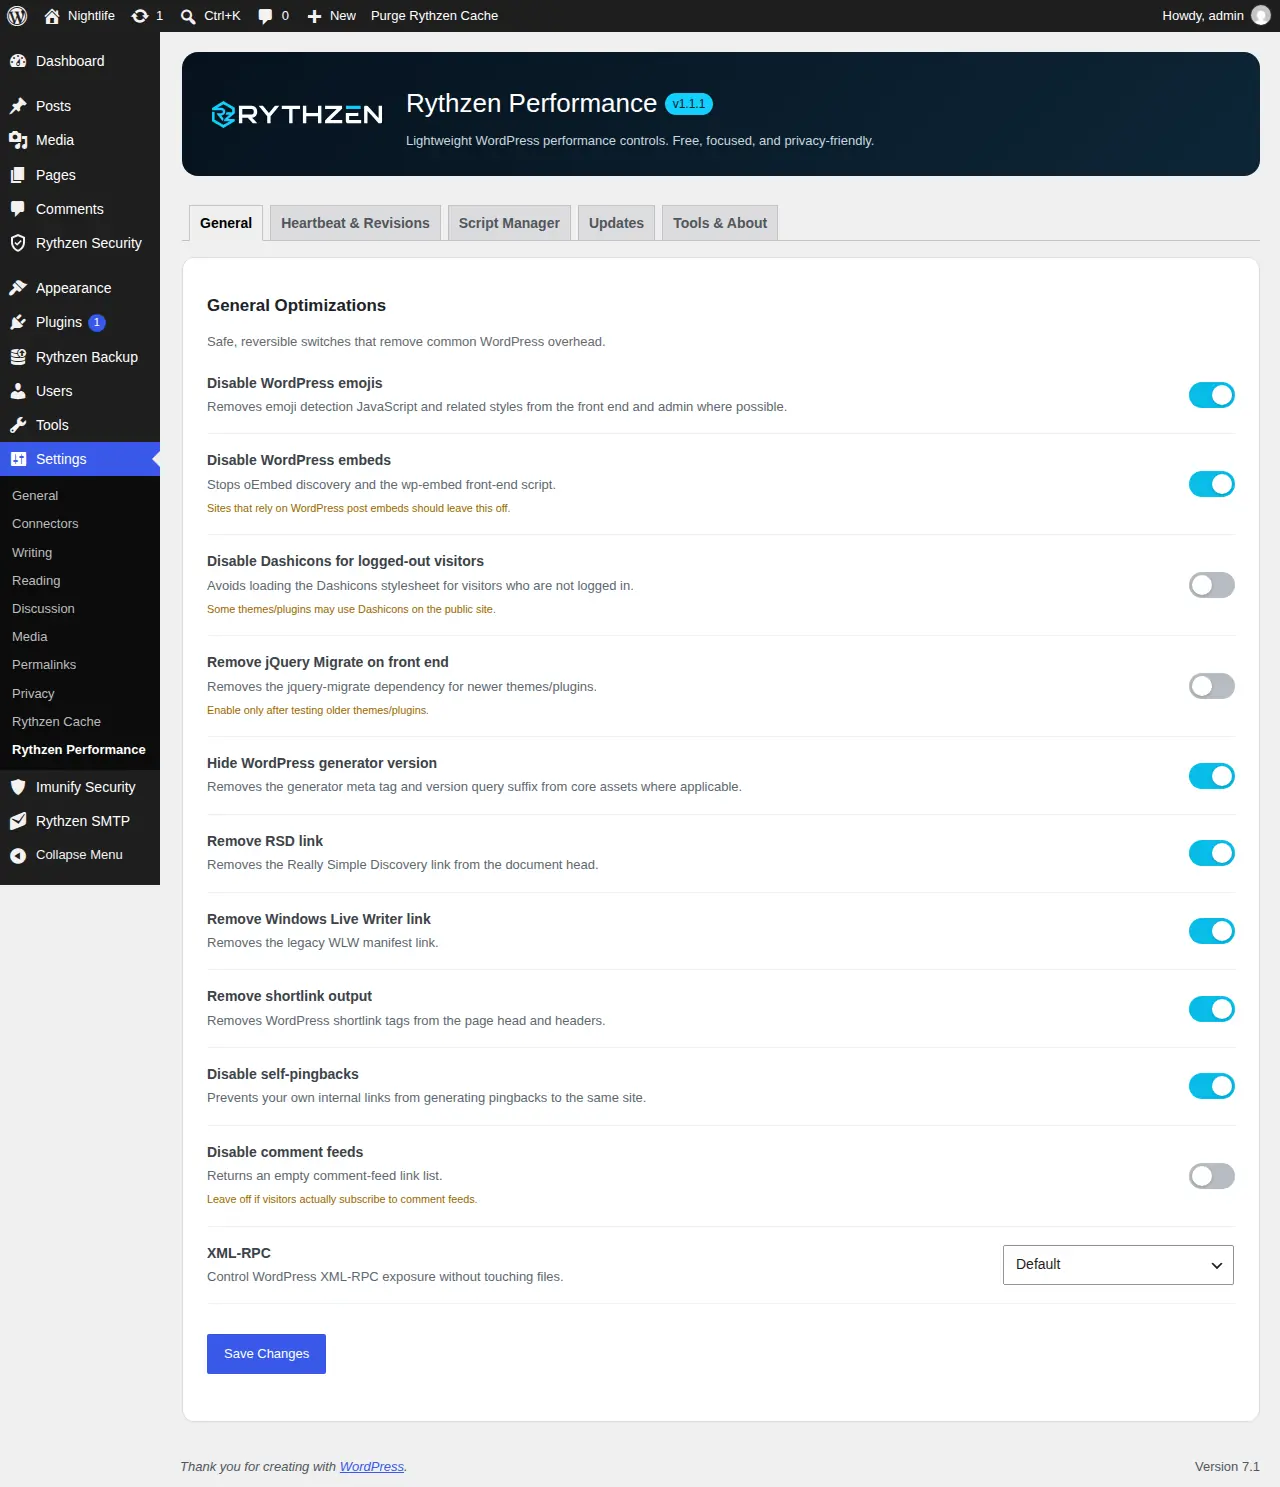Click the Appearance paintbrush icon
Image resolution: width=1280 pixels, height=1487 pixels.
coord(18,288)
